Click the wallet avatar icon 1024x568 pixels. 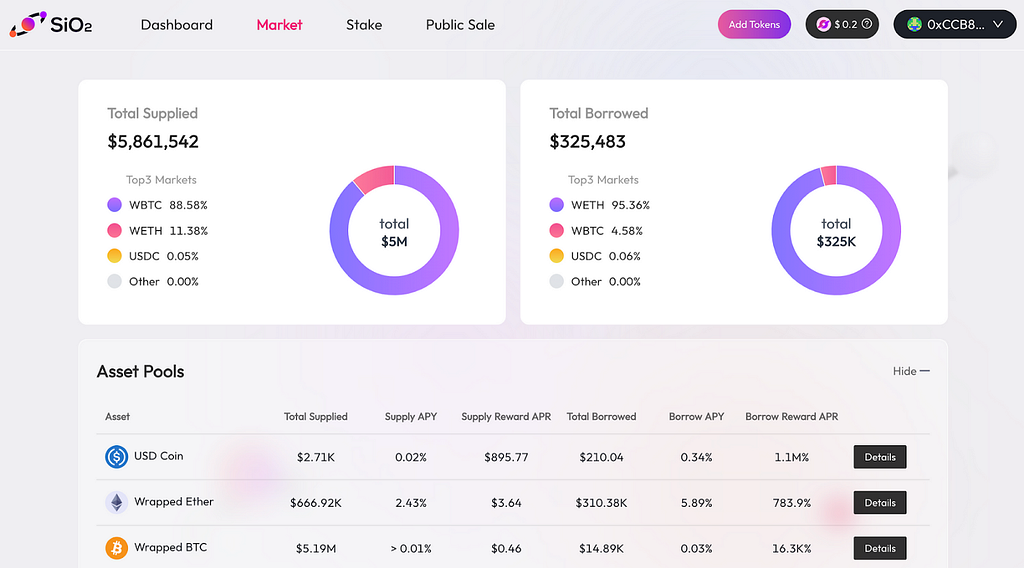coord(914,24)
